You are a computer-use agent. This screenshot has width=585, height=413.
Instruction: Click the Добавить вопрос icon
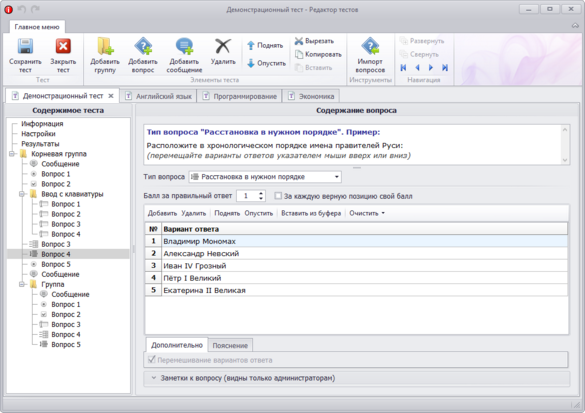(143, 46)
